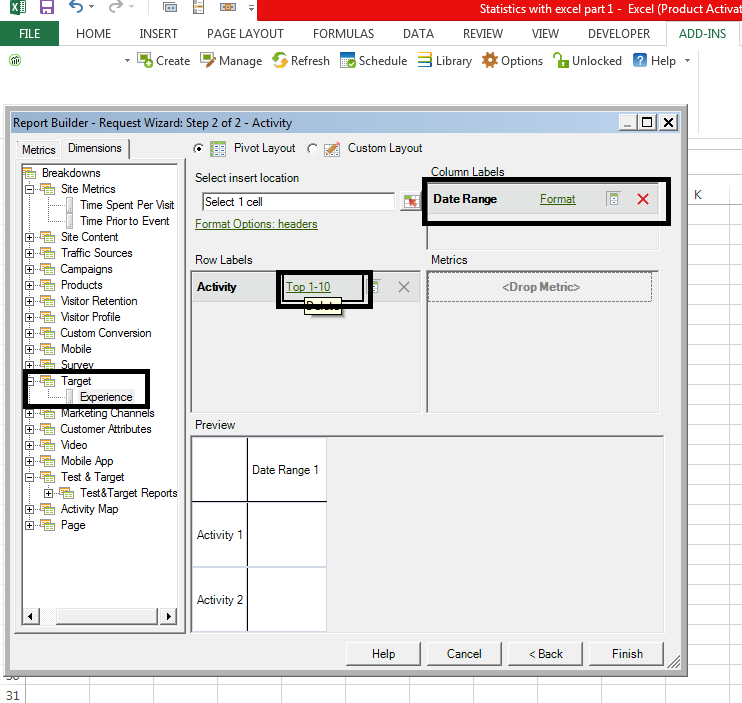Open Format Options: headers link
This screenshot has height=703, width=742.
point(256,224)
